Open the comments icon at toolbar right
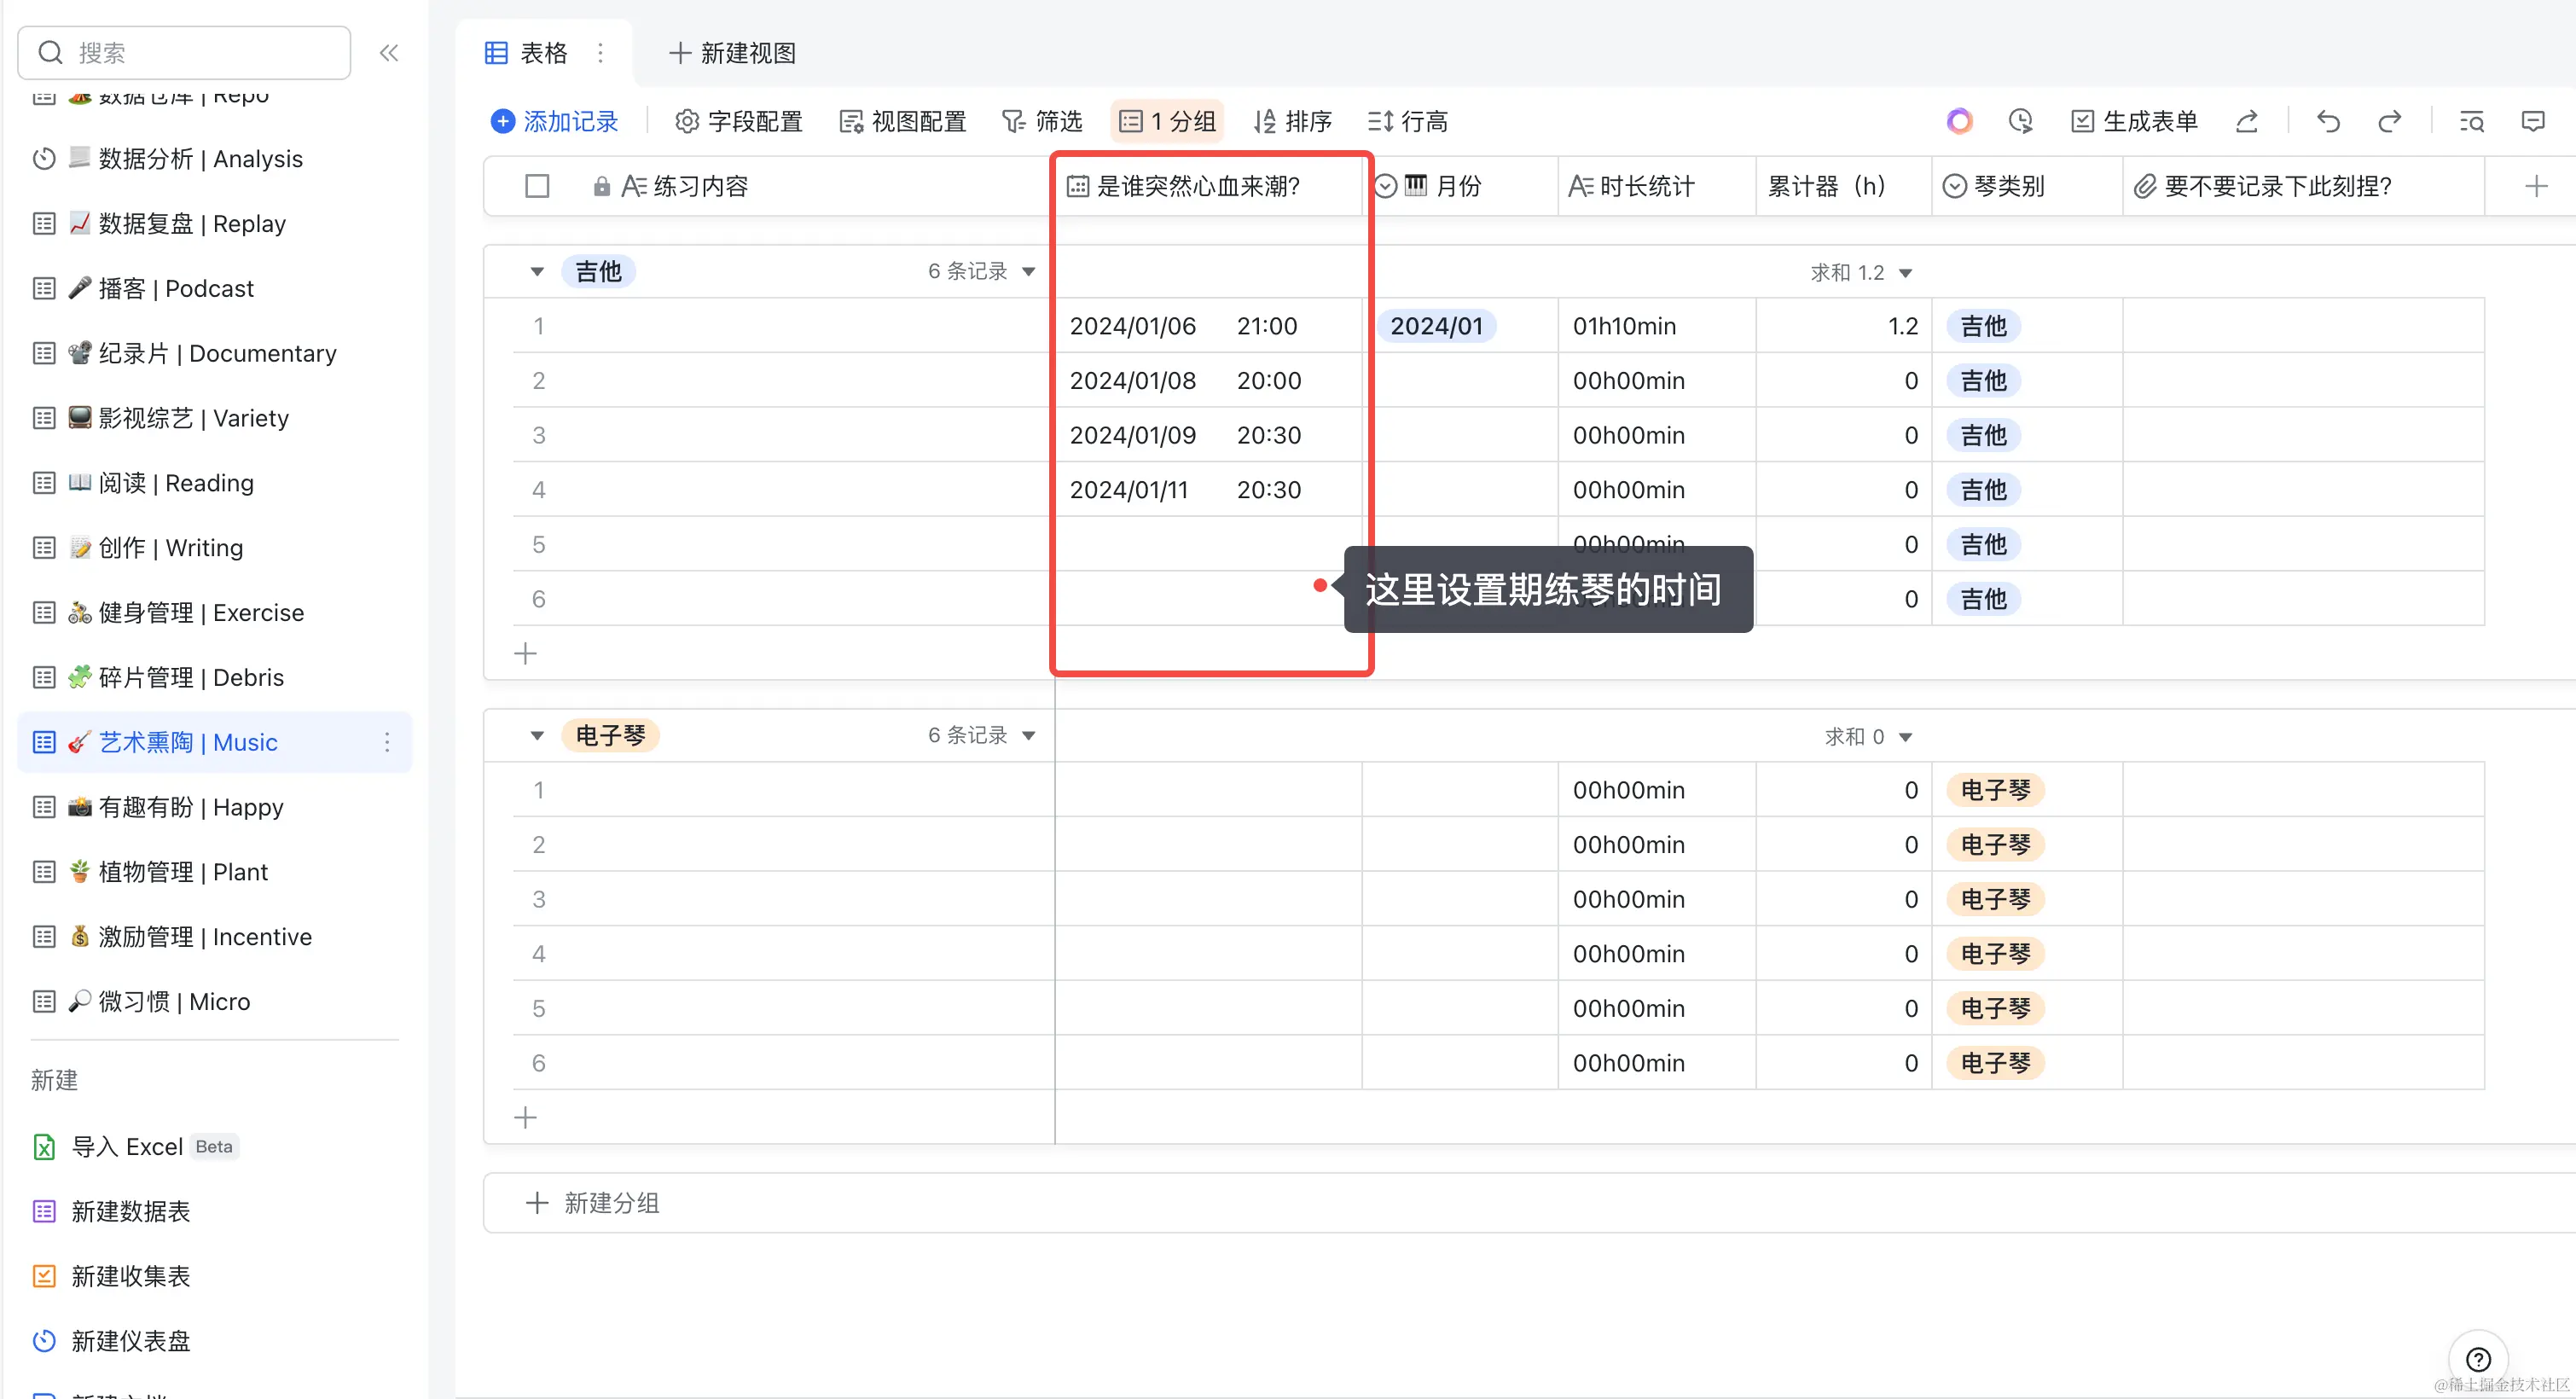 2533,122
